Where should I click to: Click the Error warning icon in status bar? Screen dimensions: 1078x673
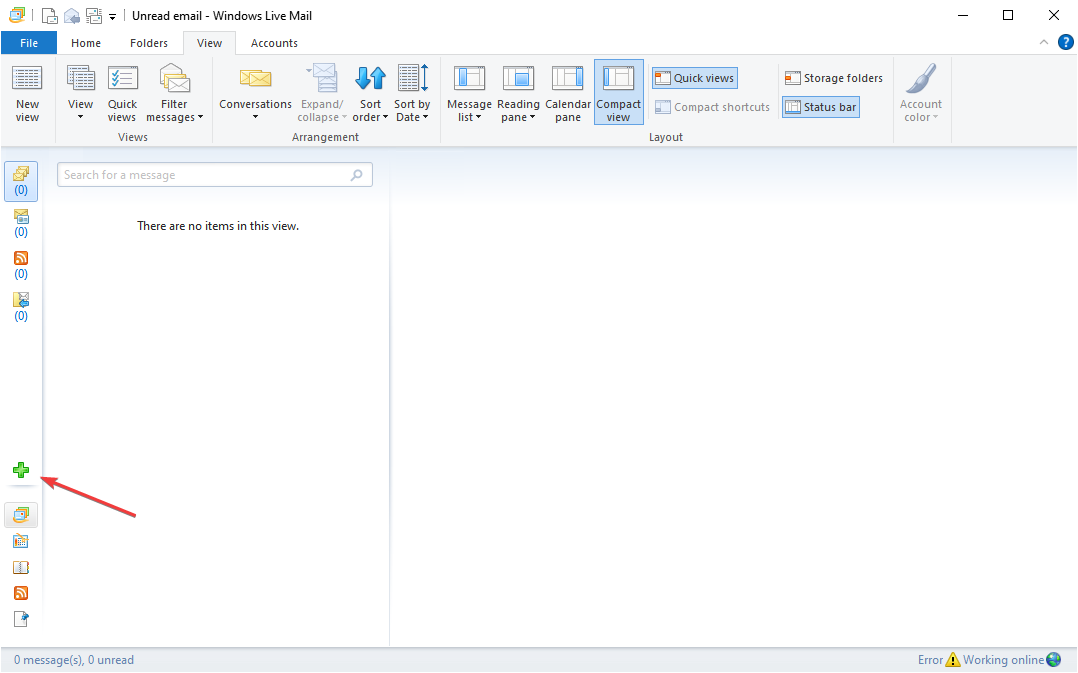[953, 660]
